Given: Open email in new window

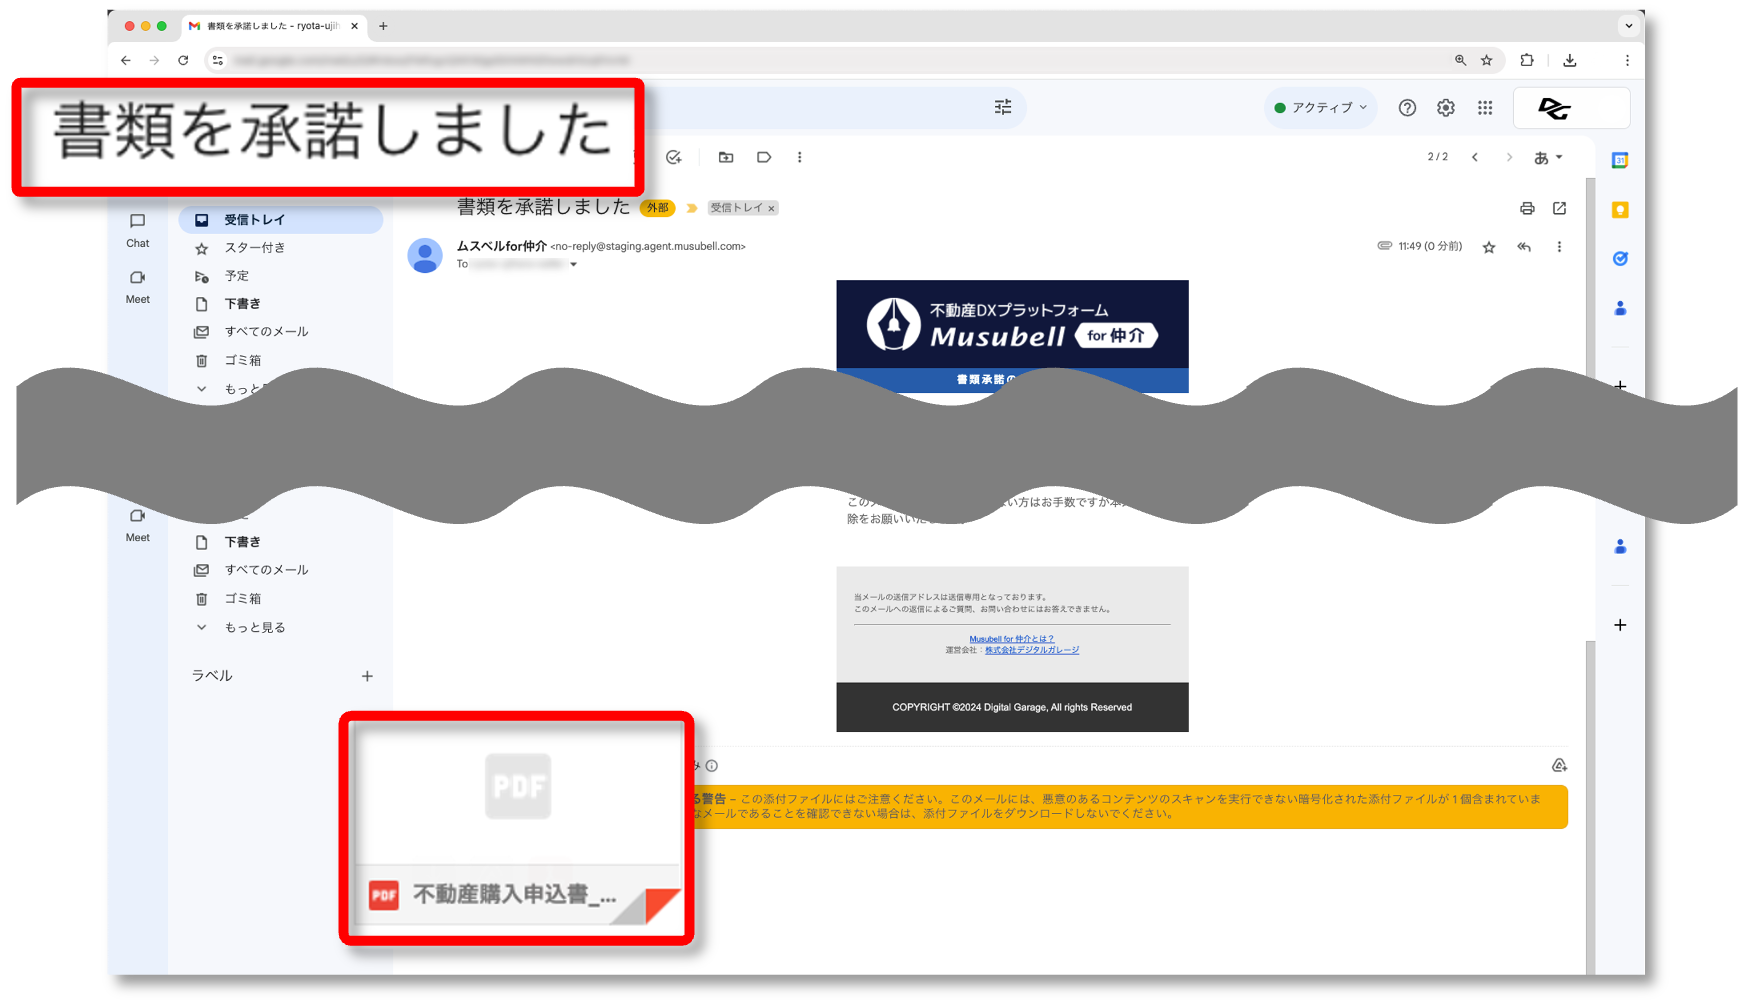Looking at the screenshot, I should click(x=1559, y=208).
